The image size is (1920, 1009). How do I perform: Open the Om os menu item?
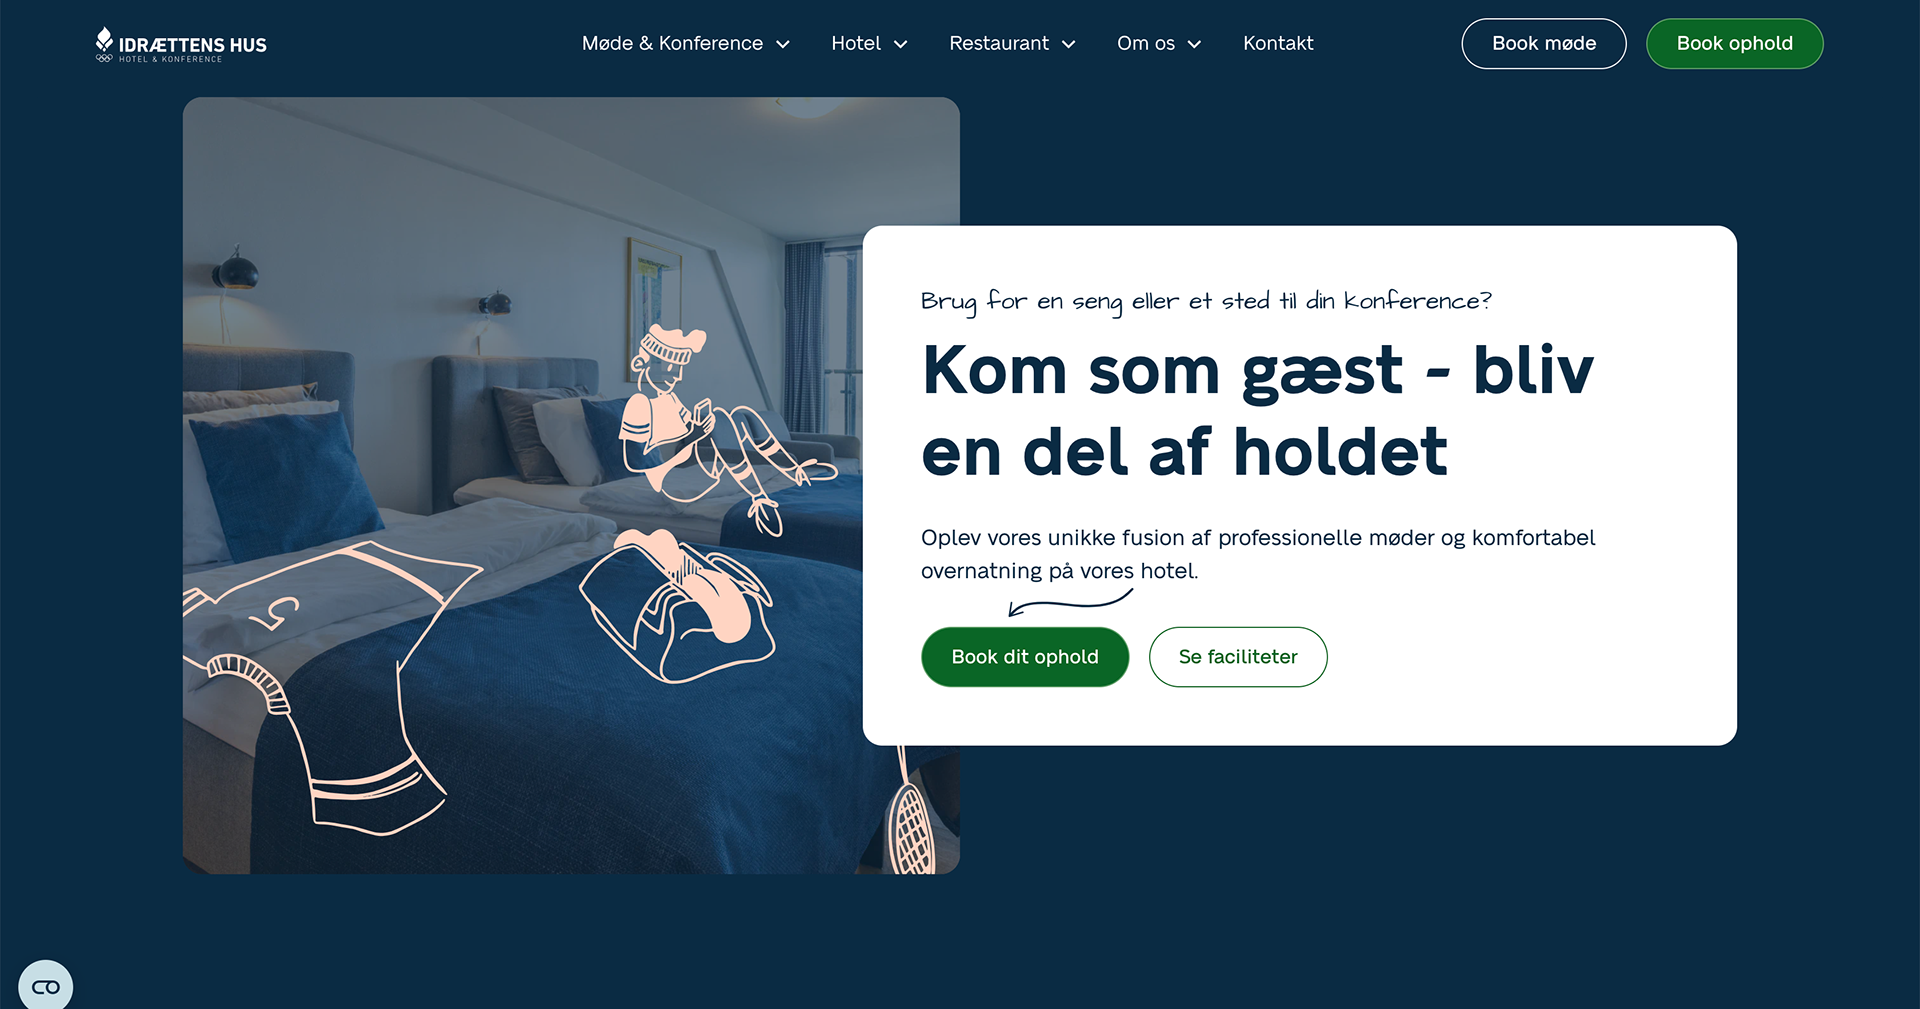tap(1146, 43)
